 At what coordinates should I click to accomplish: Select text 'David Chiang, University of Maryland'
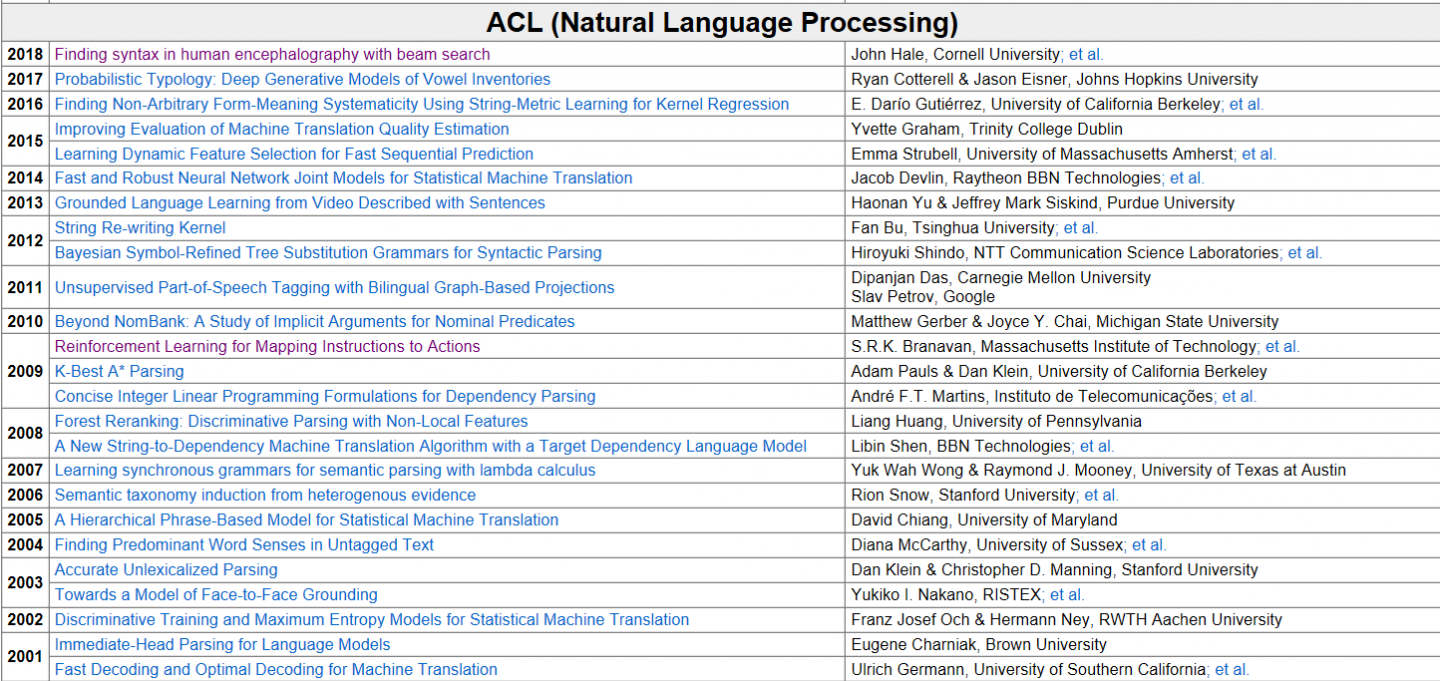(984, 520)
